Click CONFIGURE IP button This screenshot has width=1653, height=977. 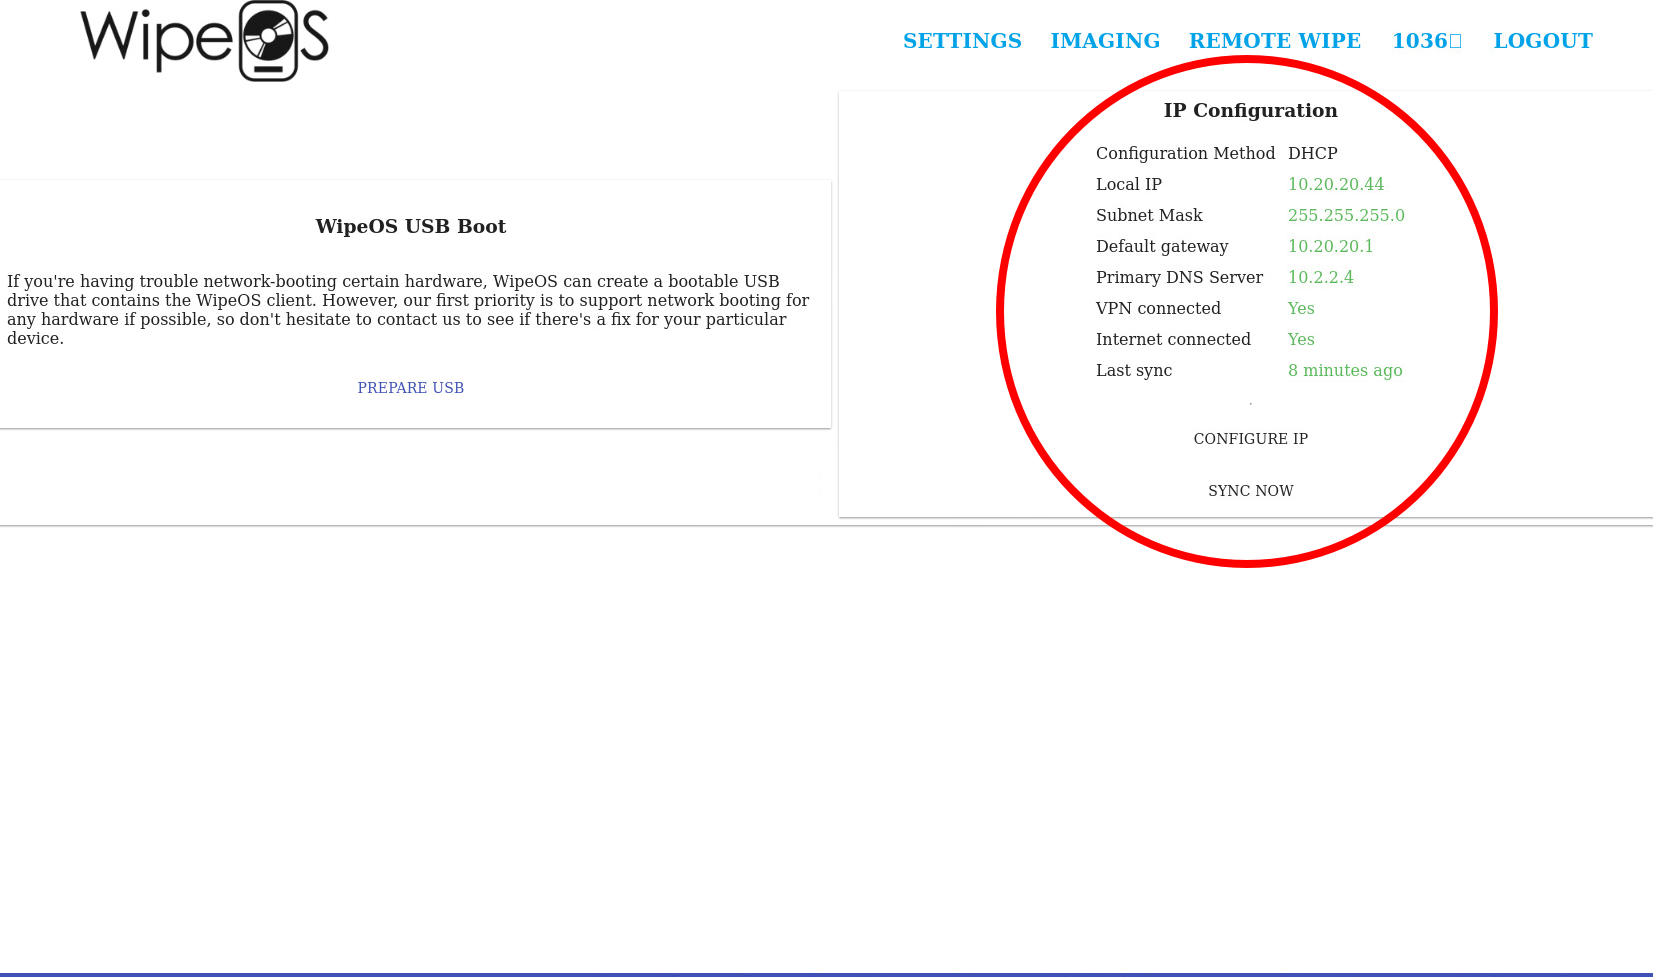click(x=1251, y=439)
